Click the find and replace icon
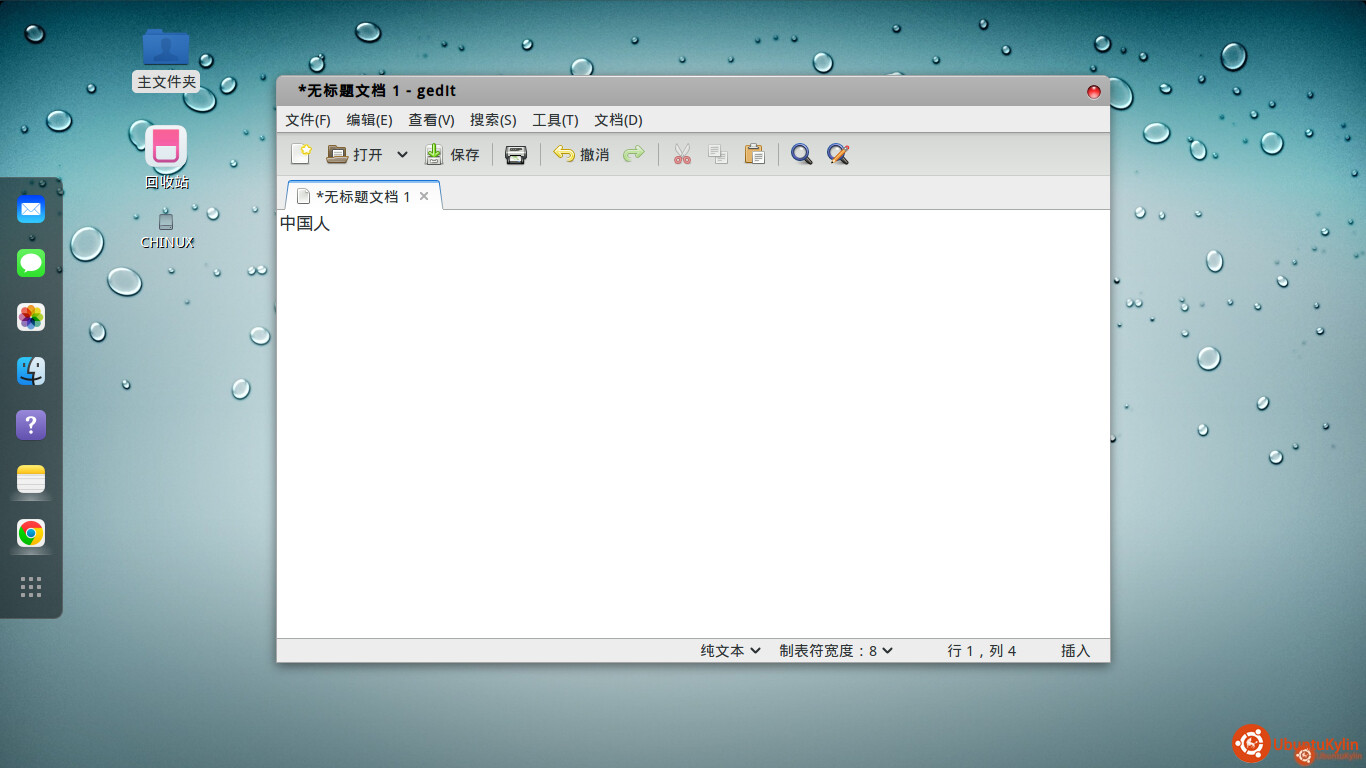 (838, 154)
